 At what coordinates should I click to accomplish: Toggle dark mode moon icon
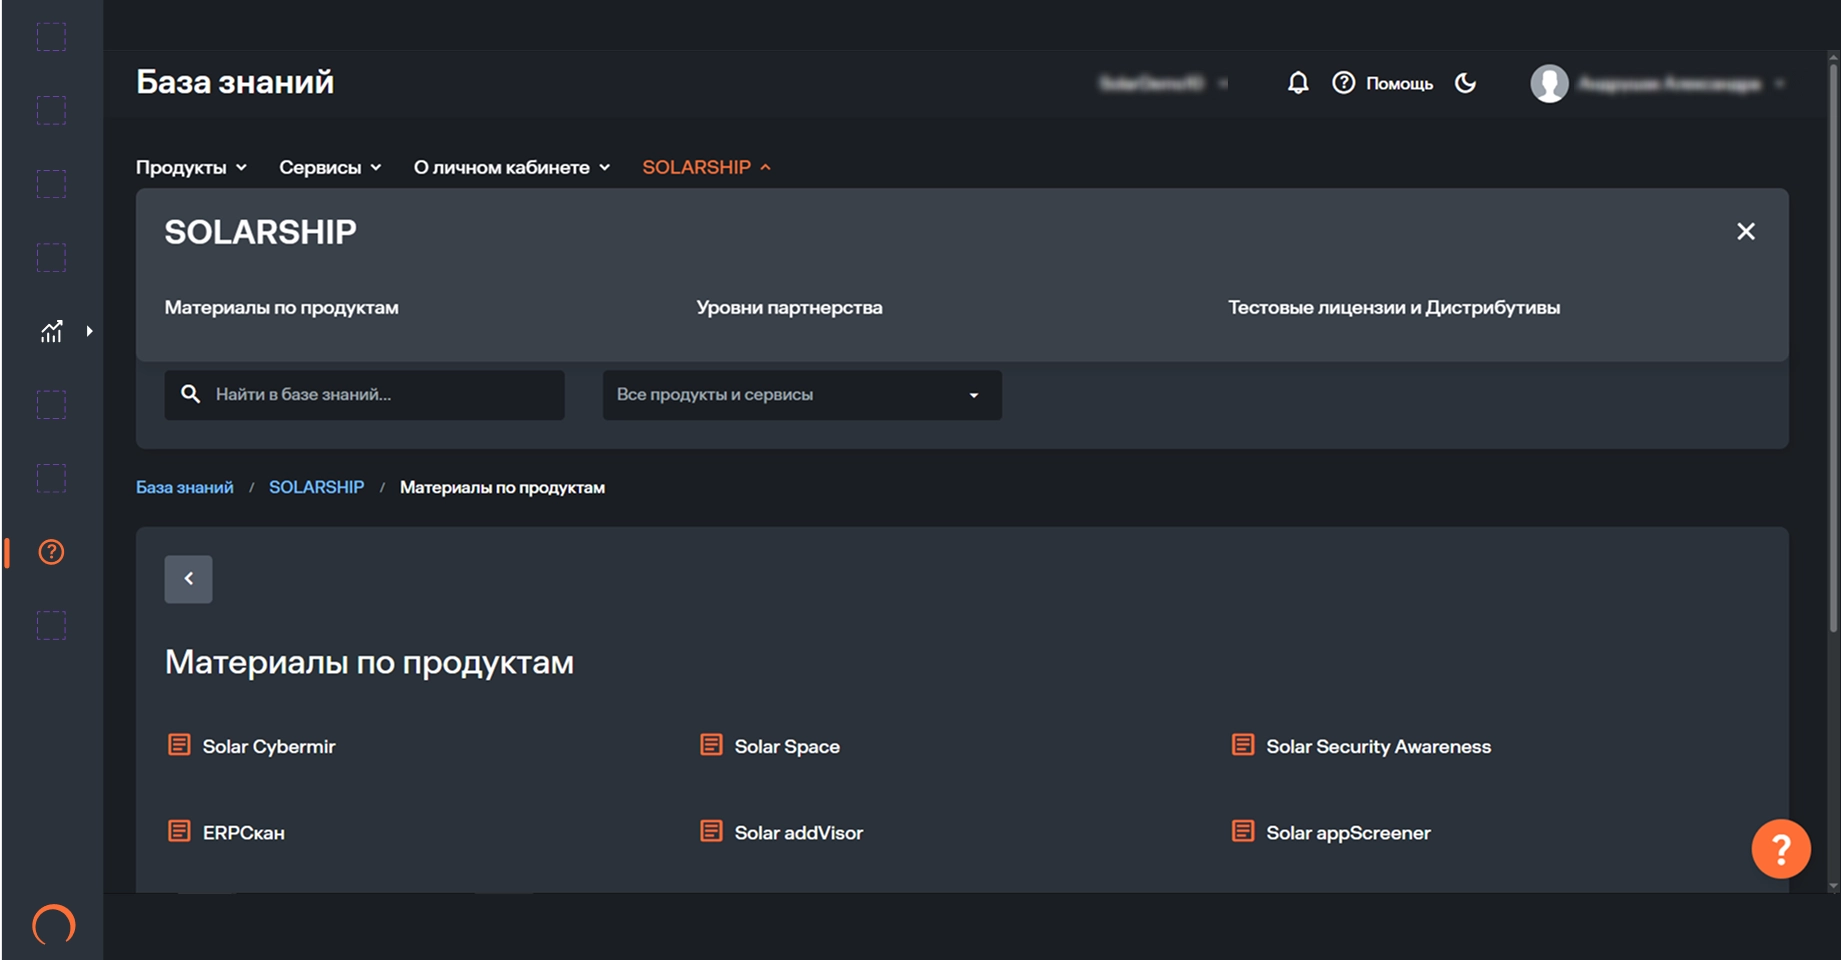pos(1465,83)
